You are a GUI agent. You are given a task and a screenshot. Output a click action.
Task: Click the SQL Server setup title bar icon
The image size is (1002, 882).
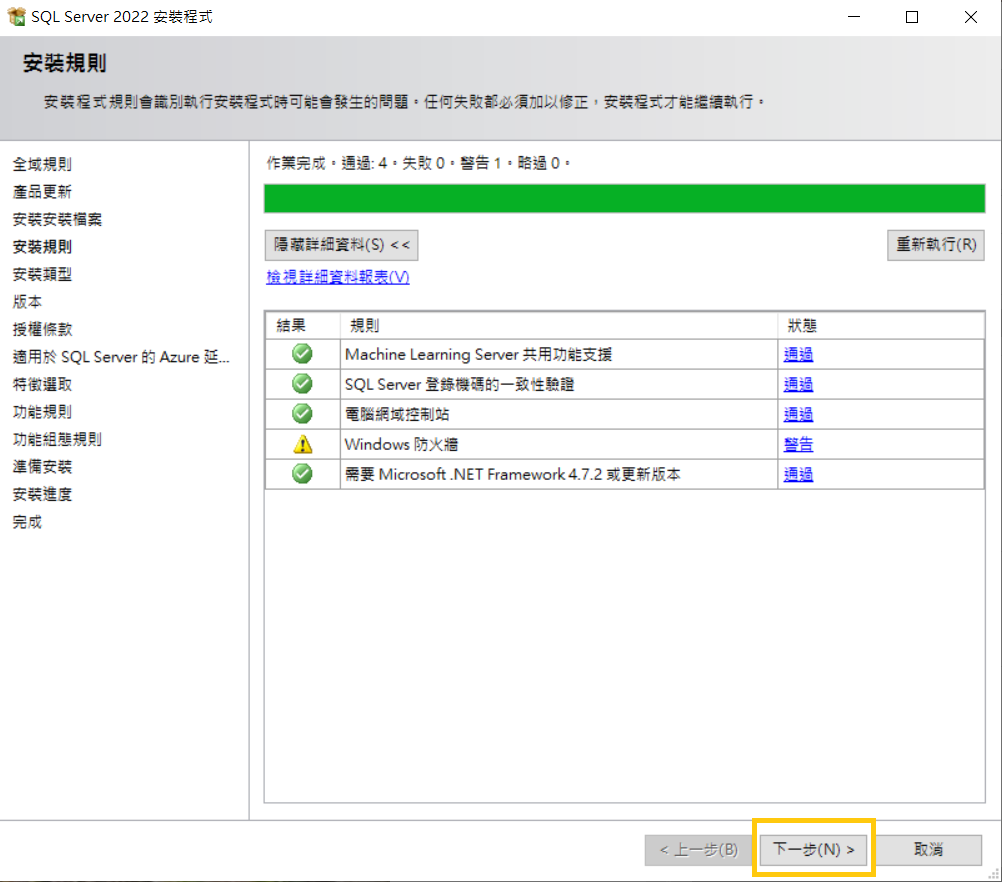(x=16, y=16)
